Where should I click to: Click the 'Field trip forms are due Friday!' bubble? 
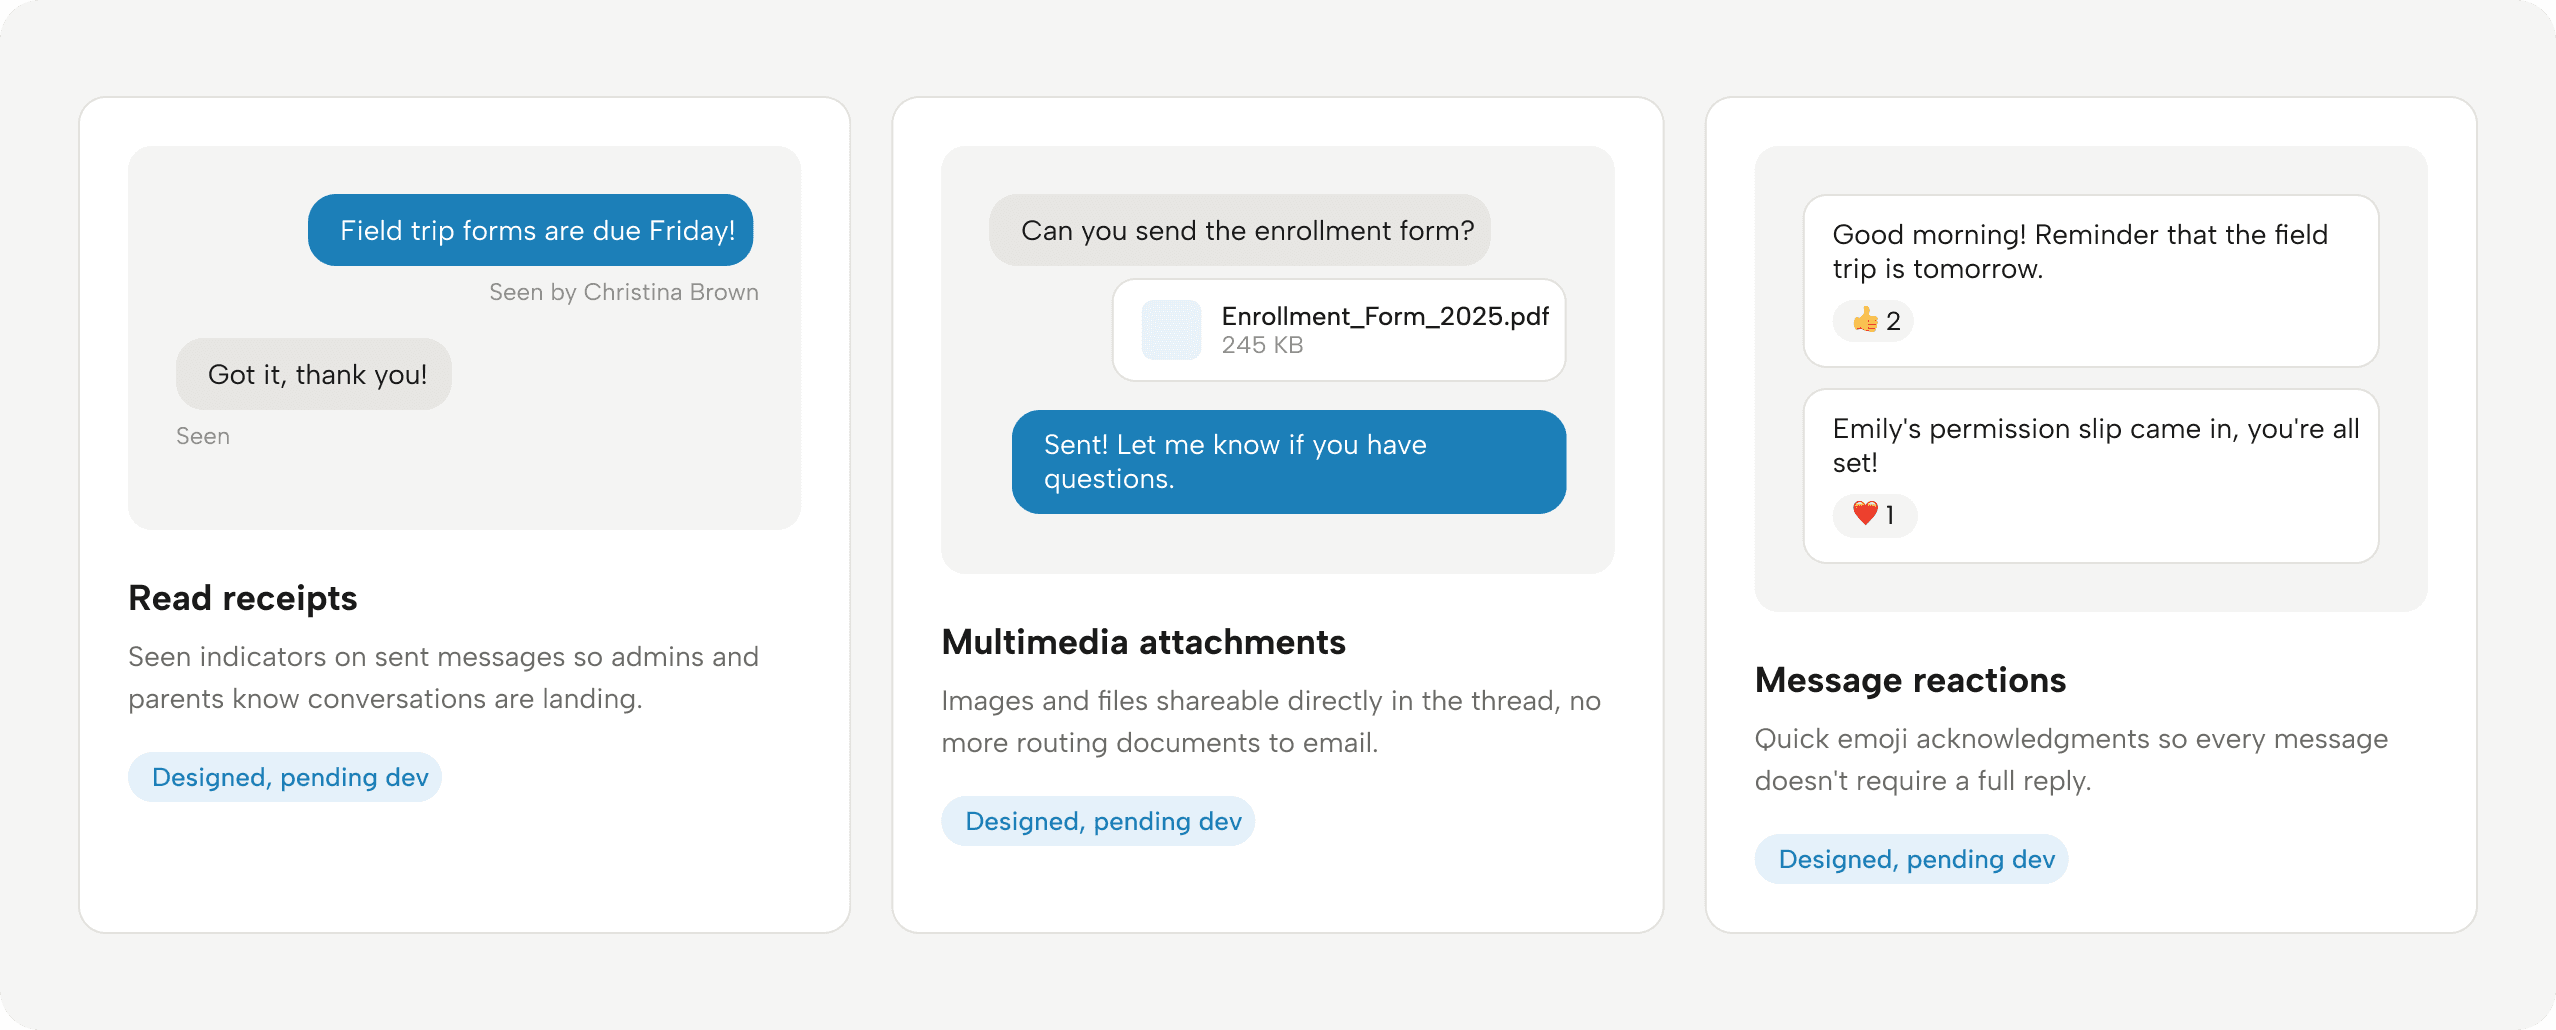tap(530, 230)
